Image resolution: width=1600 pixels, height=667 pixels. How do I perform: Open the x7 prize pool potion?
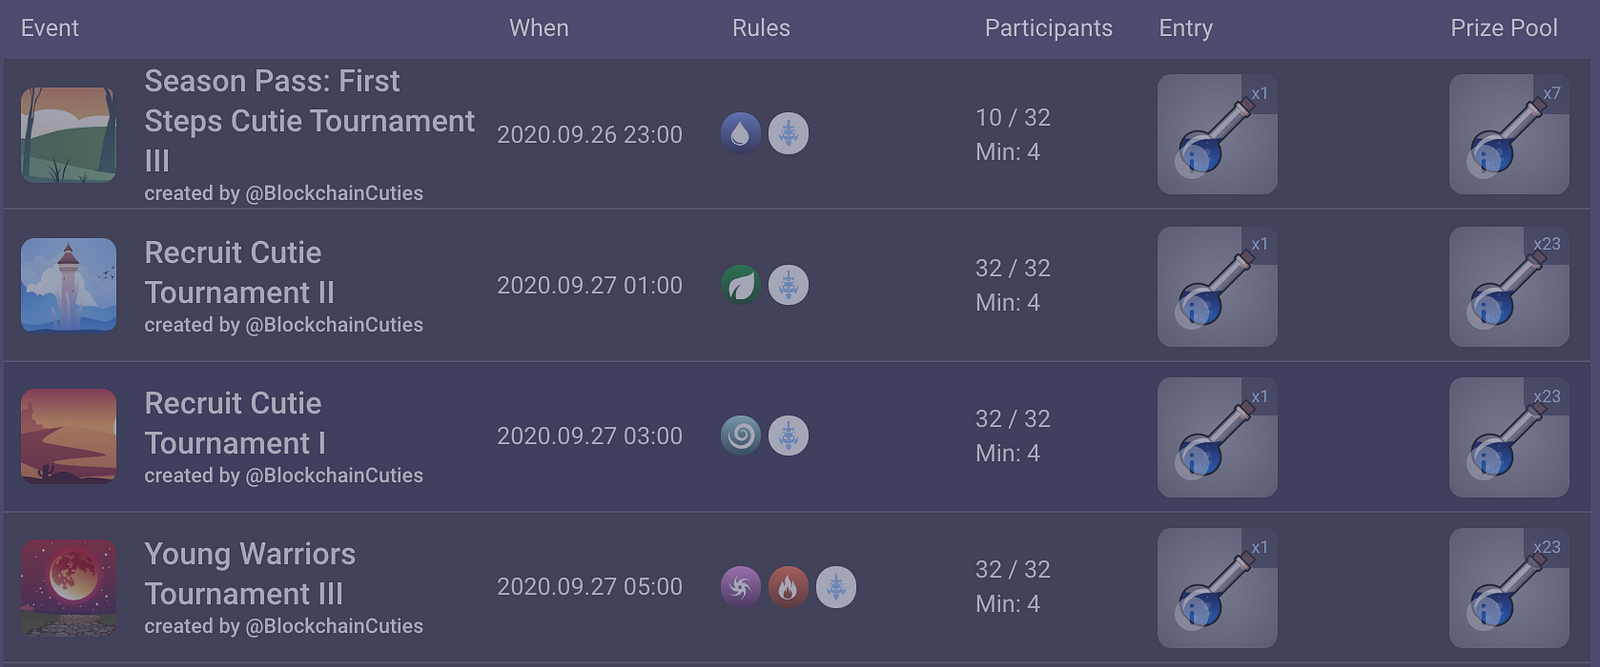point(1509,134)
